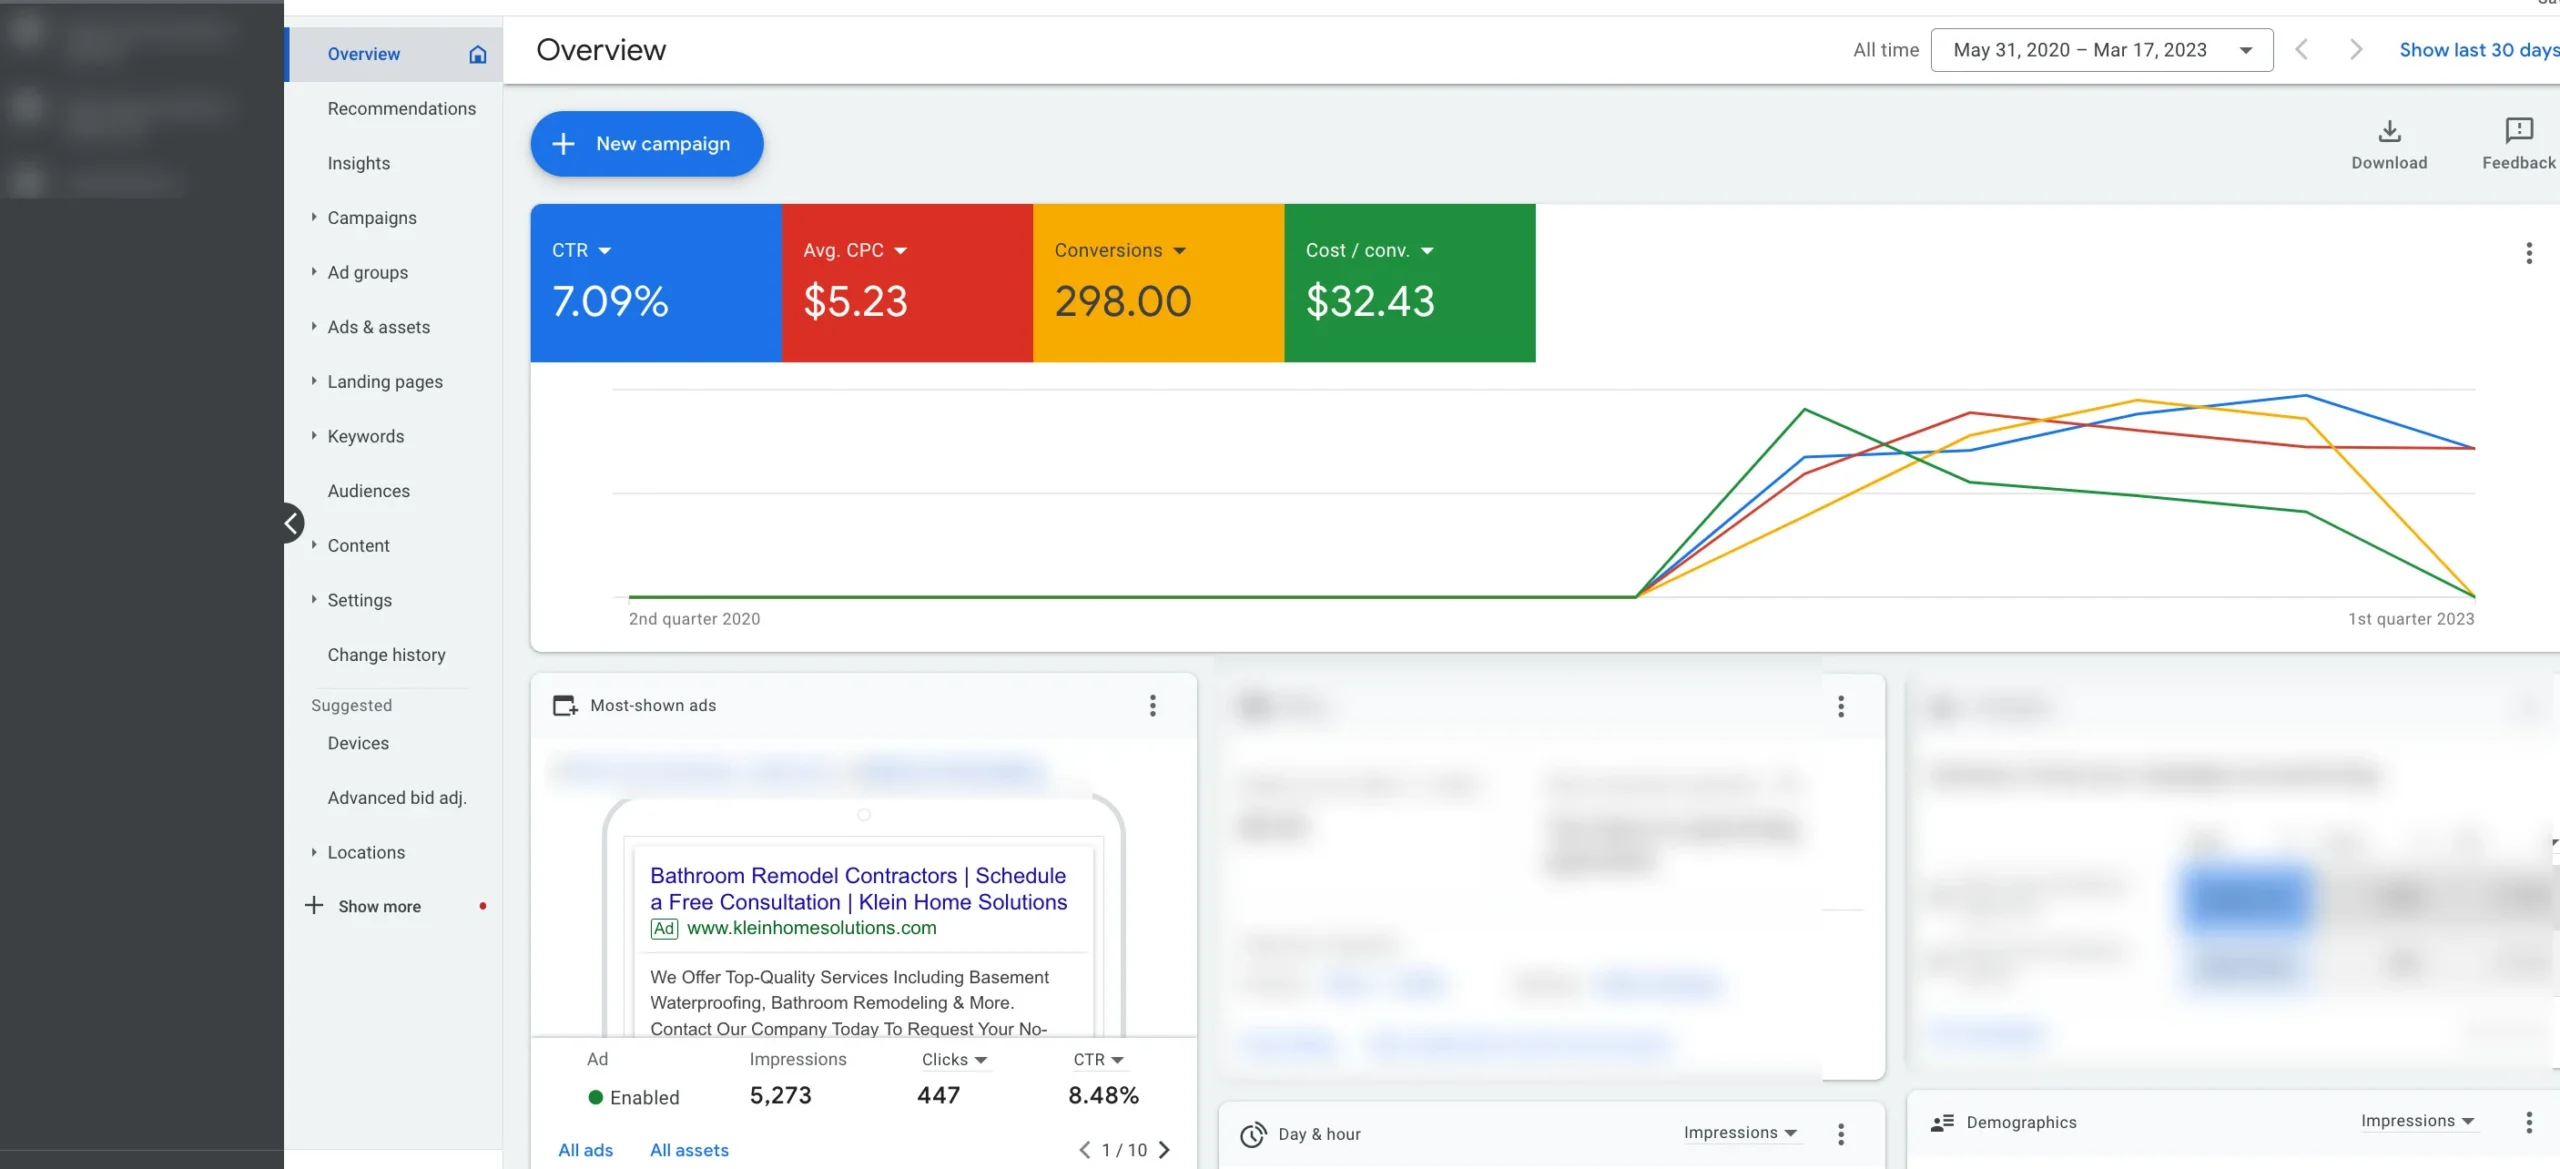This screenshot has width=2560, height=1169.
Task: Click Show last 30 days link
Action: point(2479,50)
